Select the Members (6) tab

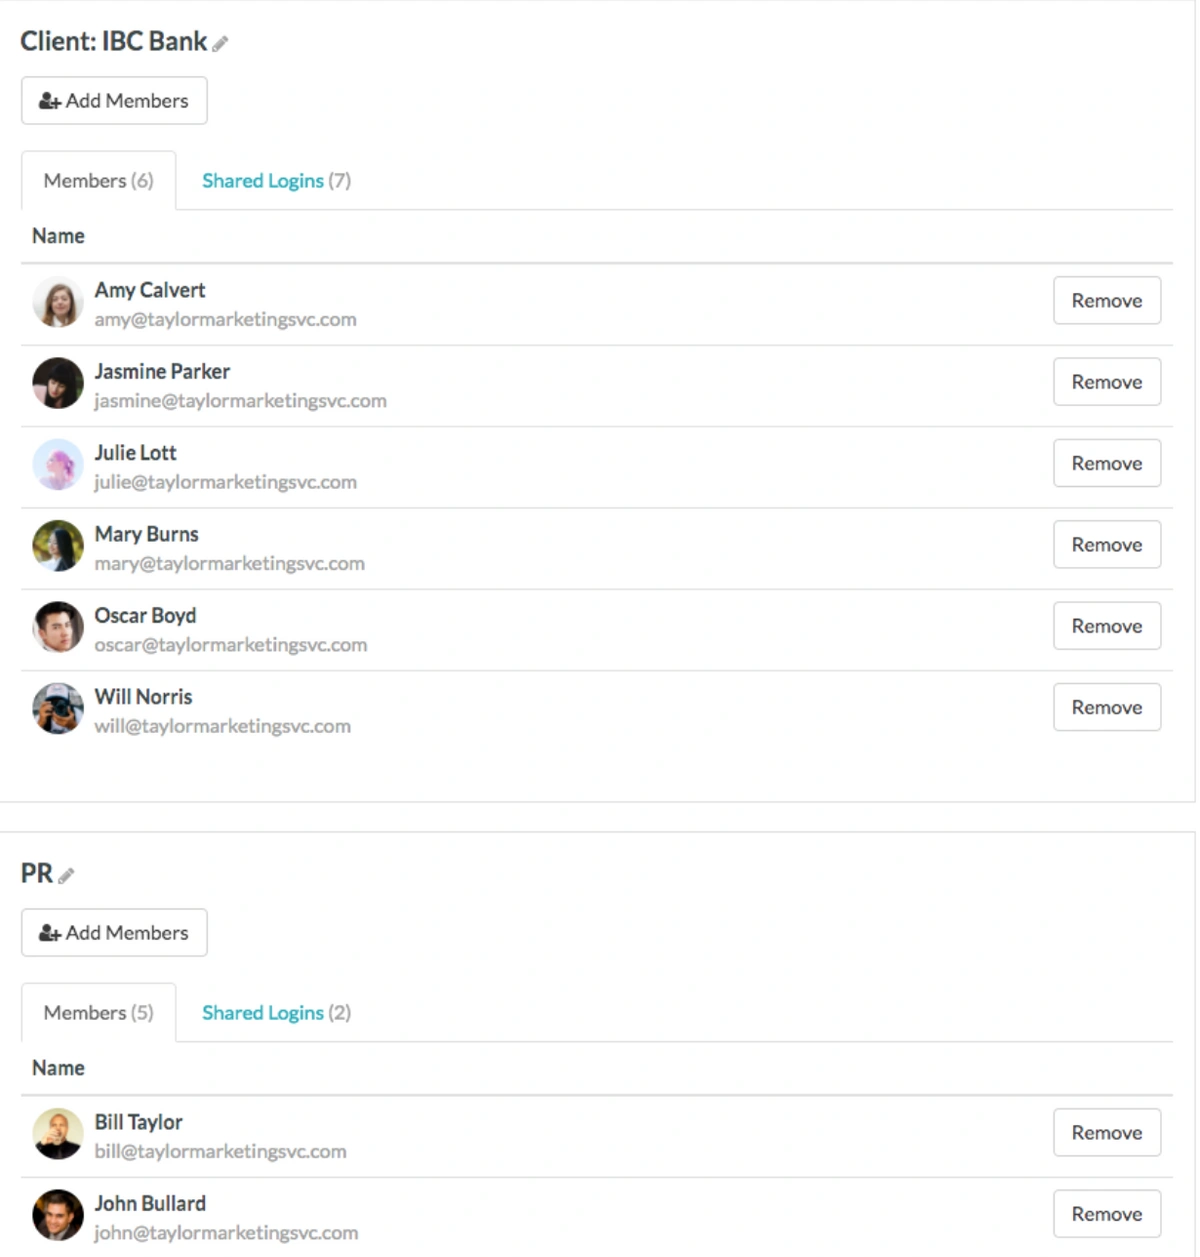98,181
